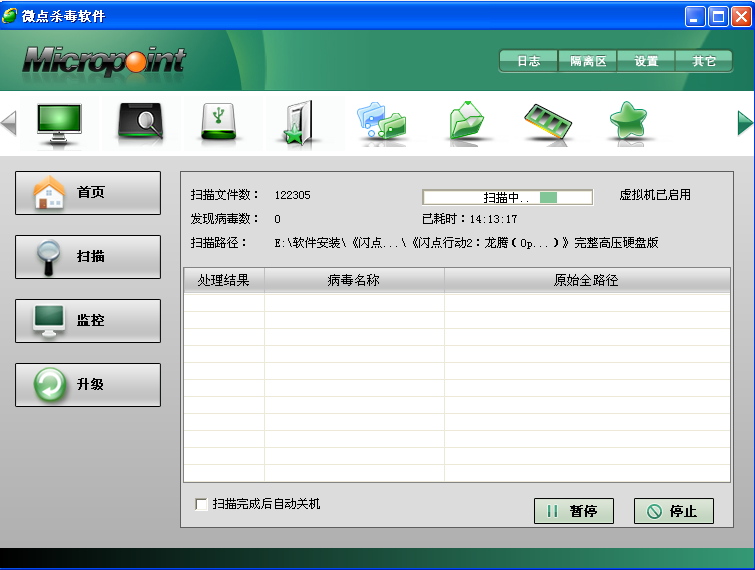Open the 升级 upgrade section
Image resolution: width=755 pixels, height=570 pixels.
click(88, 385)
